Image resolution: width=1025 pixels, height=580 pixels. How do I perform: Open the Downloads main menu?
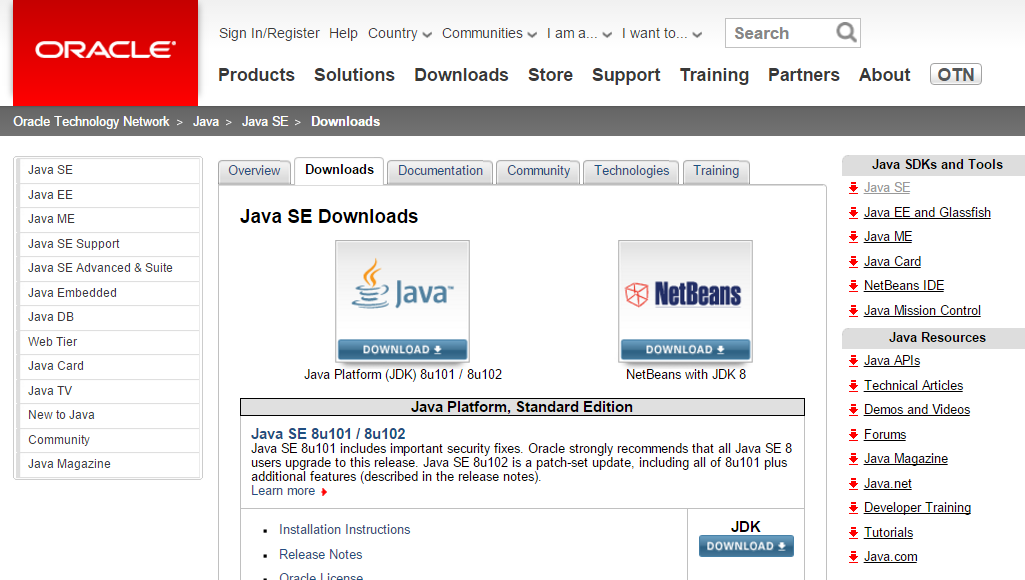pyautogui.click(x=462, y=75)
